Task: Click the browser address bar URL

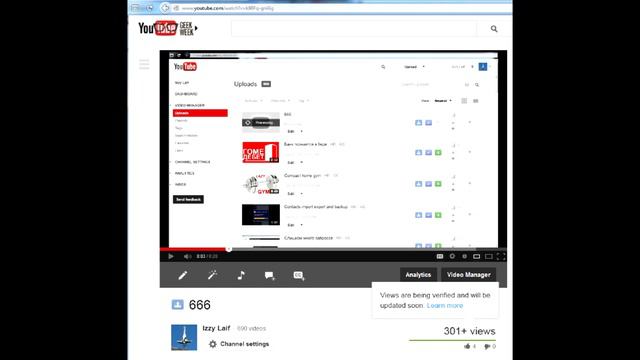Action: point(227,8)
